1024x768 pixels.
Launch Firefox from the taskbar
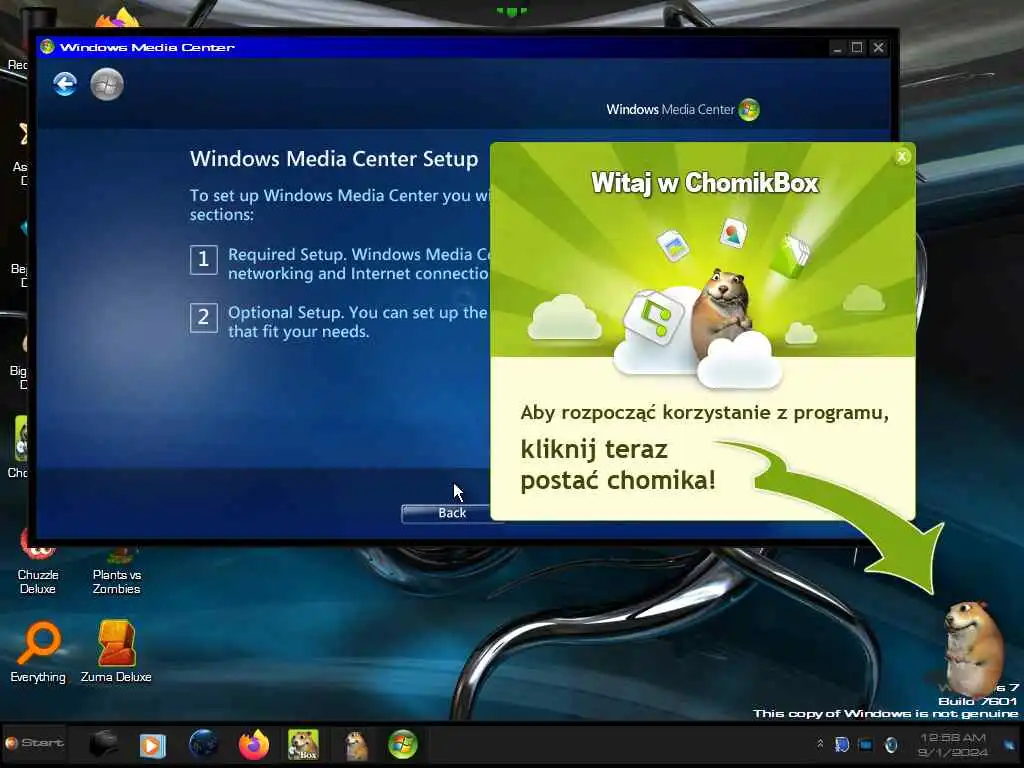click(x=253, y=744)
